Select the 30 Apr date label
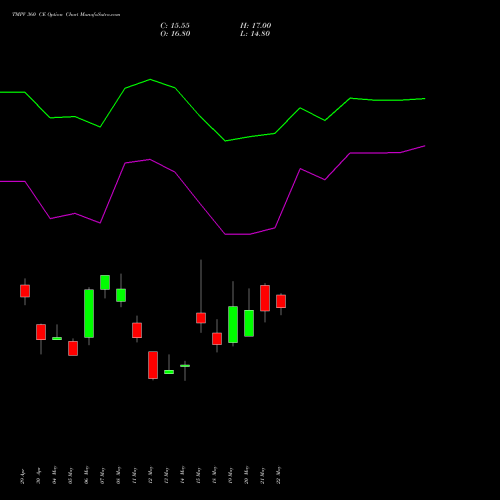This screenshot has height=500, width=500. point(38,476)
